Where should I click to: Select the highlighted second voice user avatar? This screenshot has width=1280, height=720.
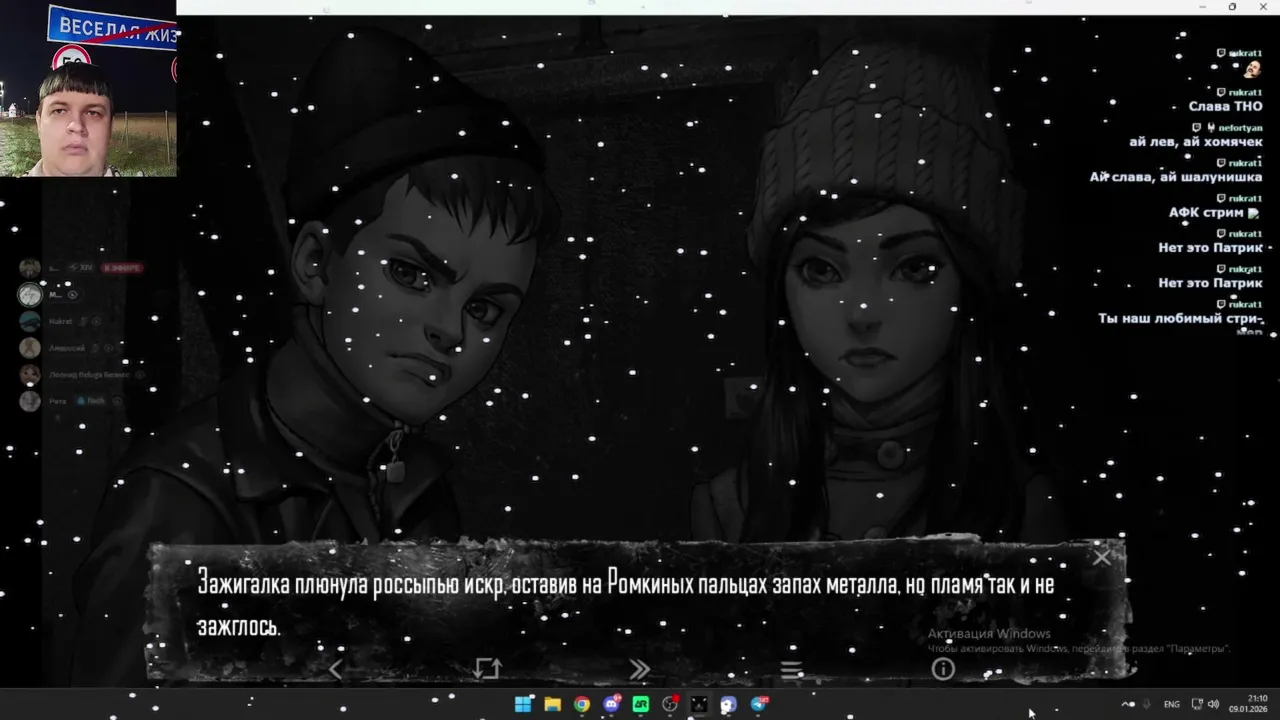click(x=30, y=294)
